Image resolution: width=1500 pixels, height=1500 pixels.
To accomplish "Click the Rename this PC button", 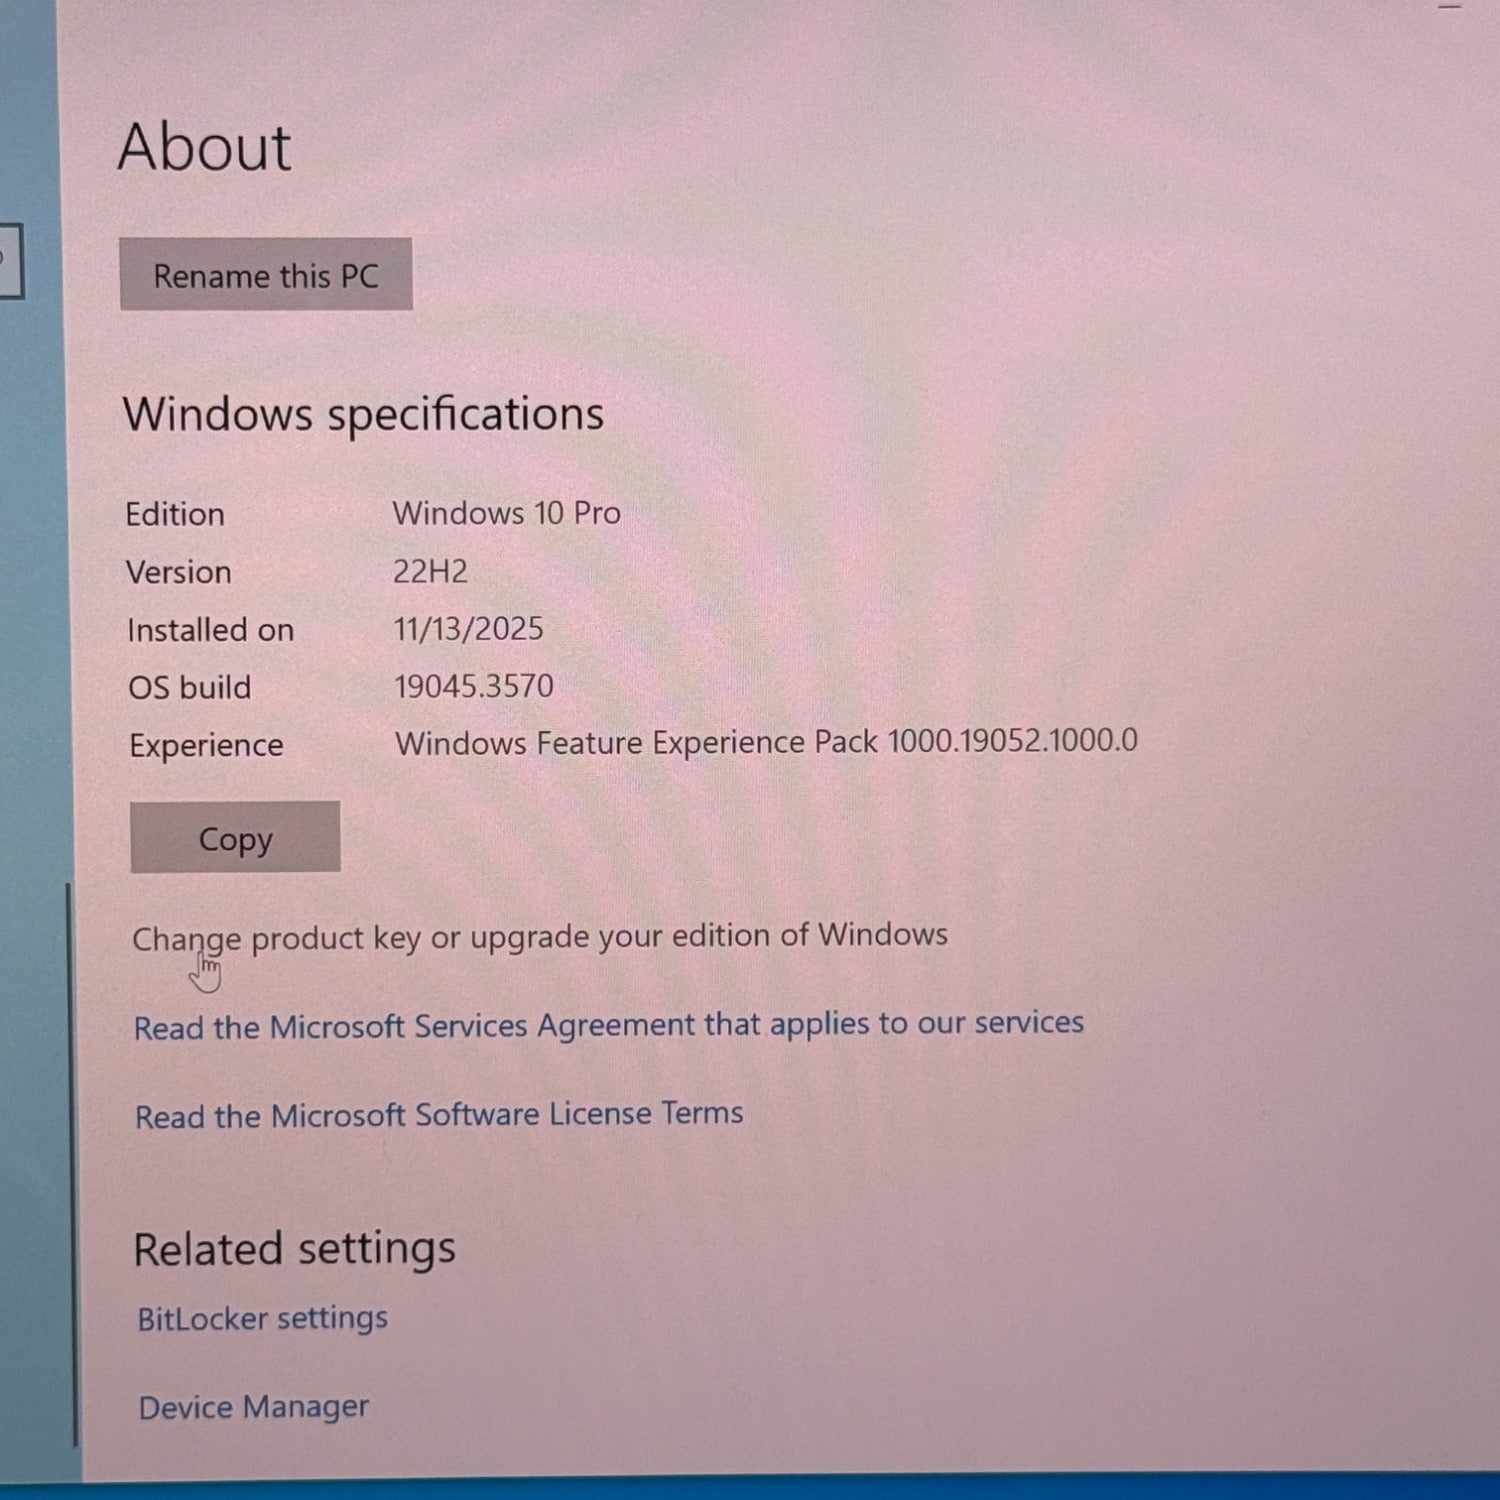I will point(265,275).
